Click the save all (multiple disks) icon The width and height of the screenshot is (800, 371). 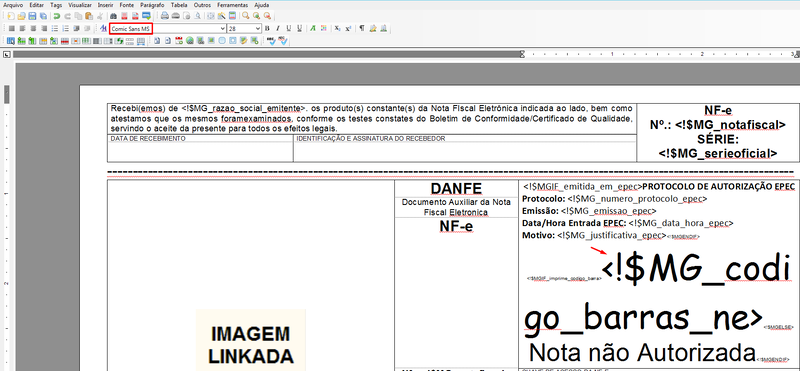point(43,16)
